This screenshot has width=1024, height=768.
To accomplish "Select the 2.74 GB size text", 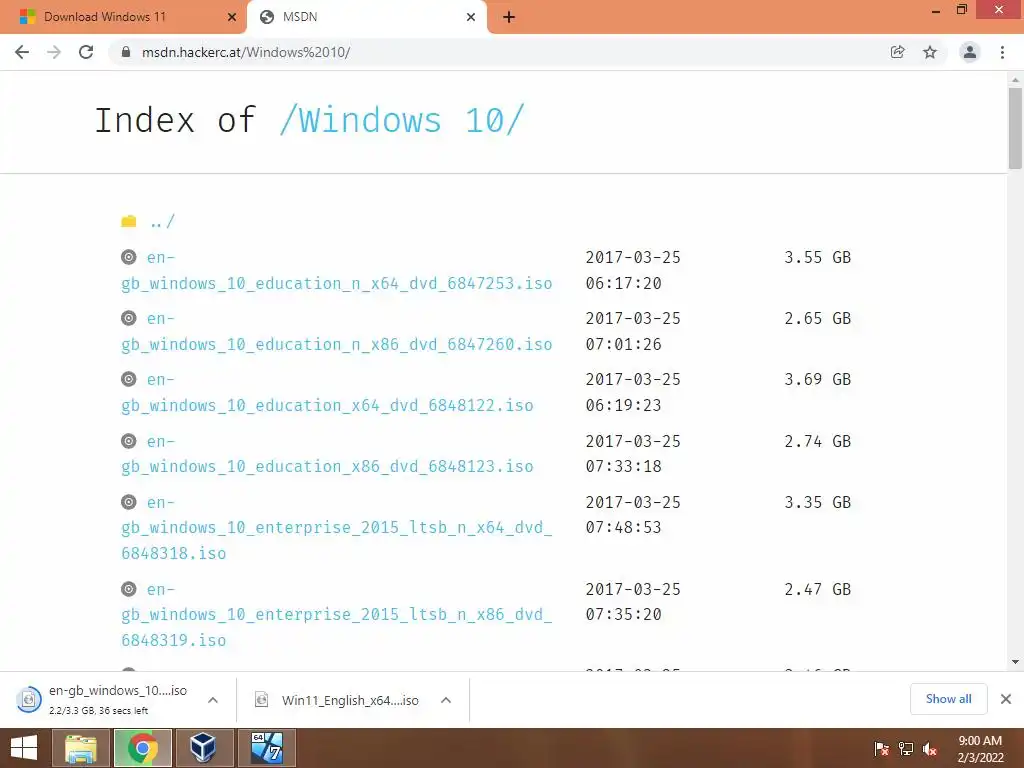I will pyautogui.click(x=818, y=441).
